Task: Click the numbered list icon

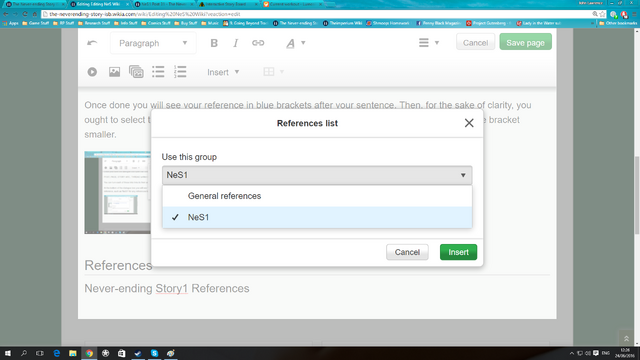Action: [x=180, y=72]
